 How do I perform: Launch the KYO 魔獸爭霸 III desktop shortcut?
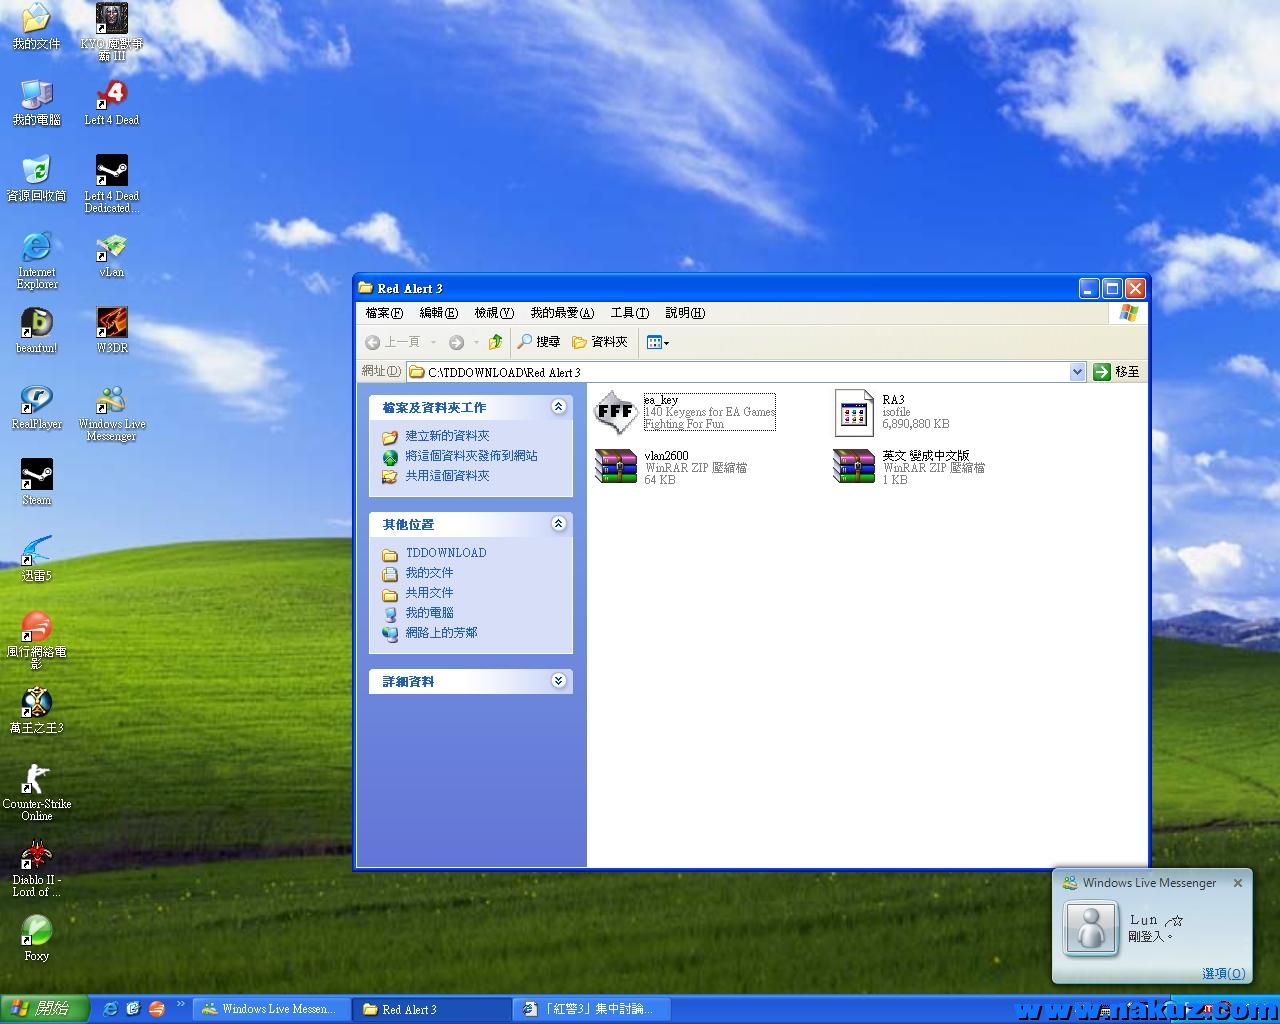point(112,30)
